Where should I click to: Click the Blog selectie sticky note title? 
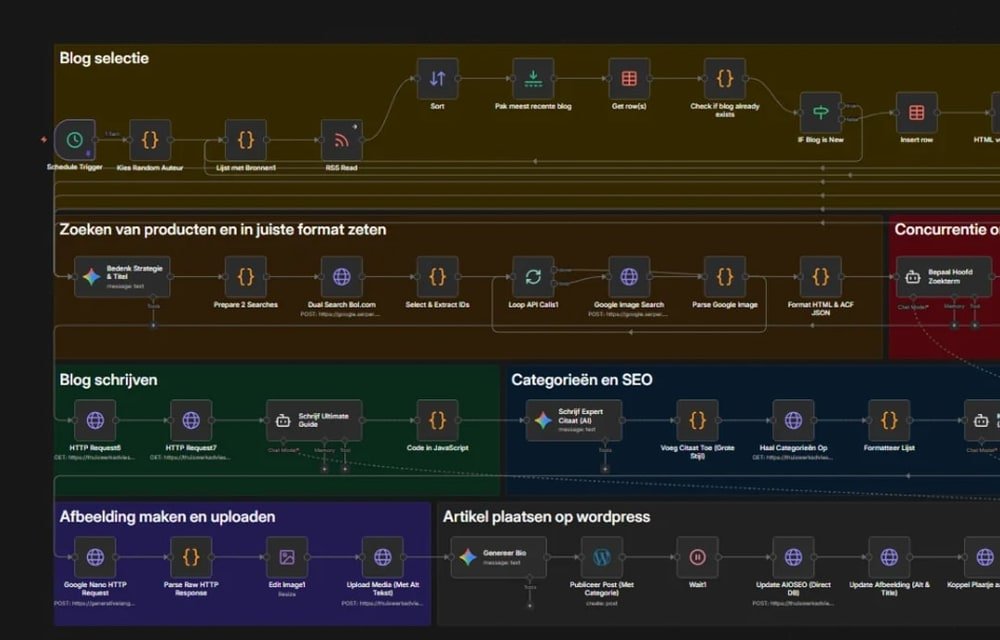[104, 58]
